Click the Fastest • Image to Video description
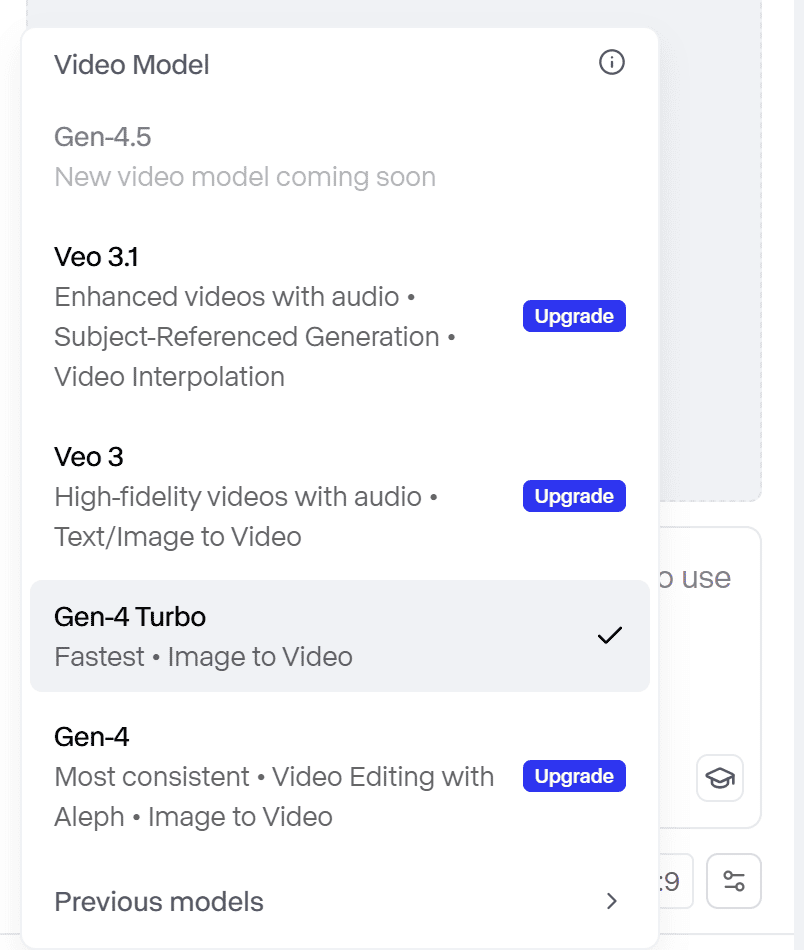The image size is (804, 950). (203, 657)
